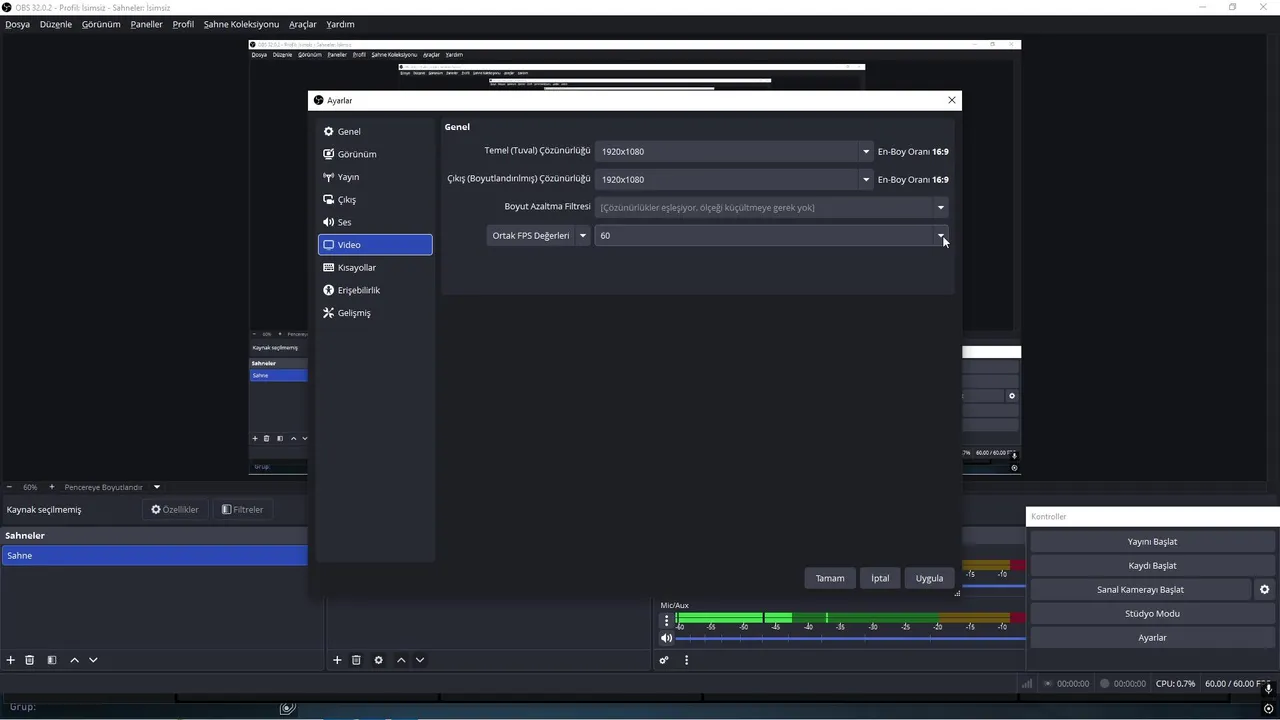Click the target circle icon at bottom right
This screenshot has height=720, width=1280.
tap(1268, 709)
